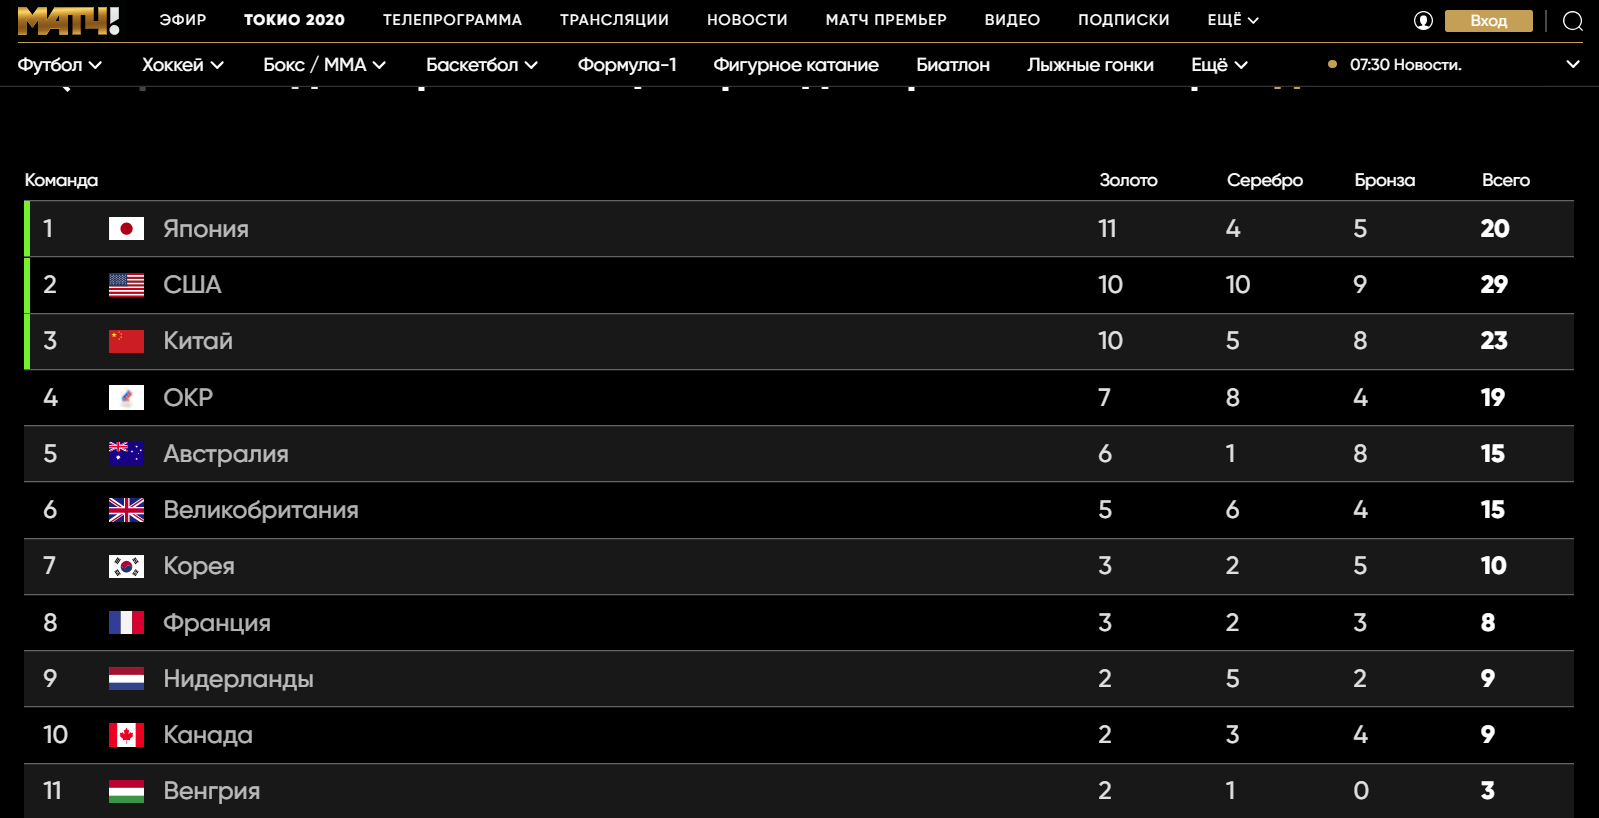Viewport: 1599px width, 818px height.
Task: Open the ВИДЕО menu item
Action: (x=1012, y=20)
